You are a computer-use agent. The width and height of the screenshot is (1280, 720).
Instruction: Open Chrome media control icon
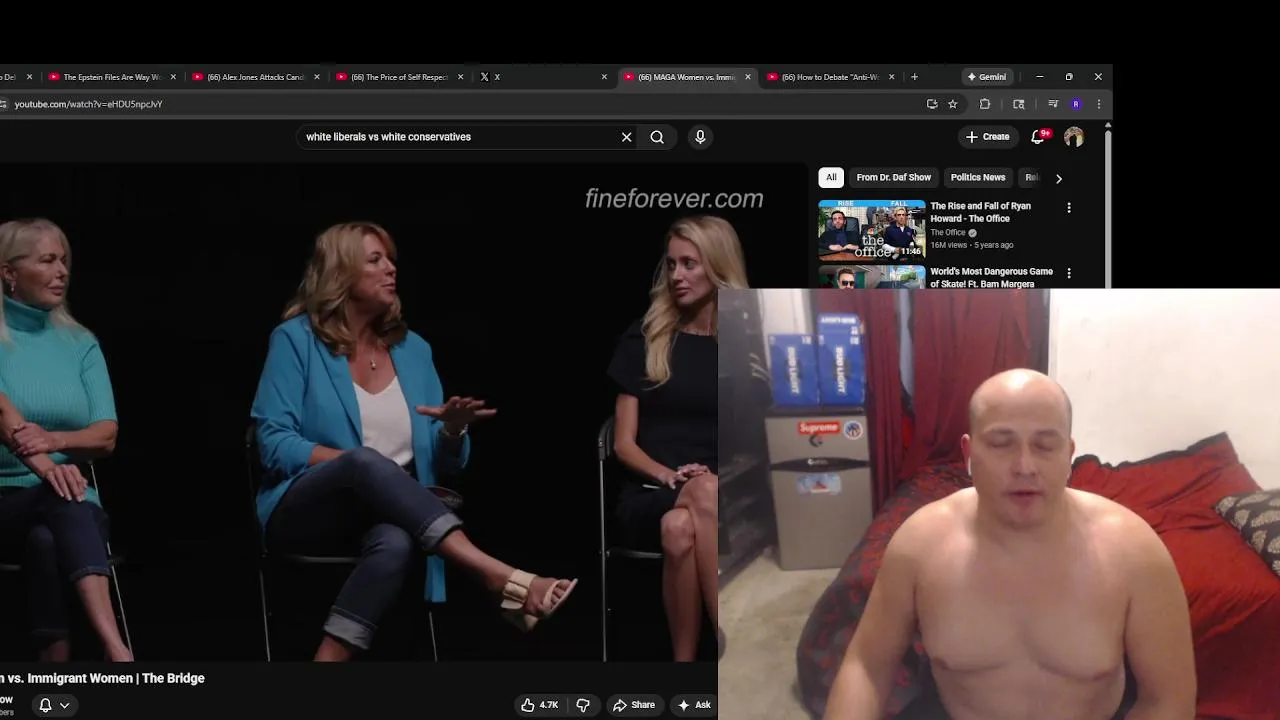point(1053,104)
